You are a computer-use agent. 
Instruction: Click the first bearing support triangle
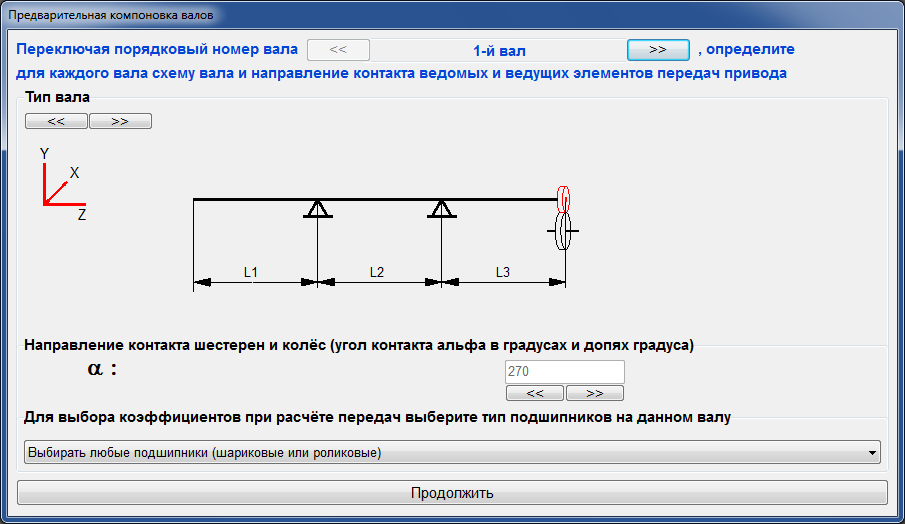coord(317,209)
